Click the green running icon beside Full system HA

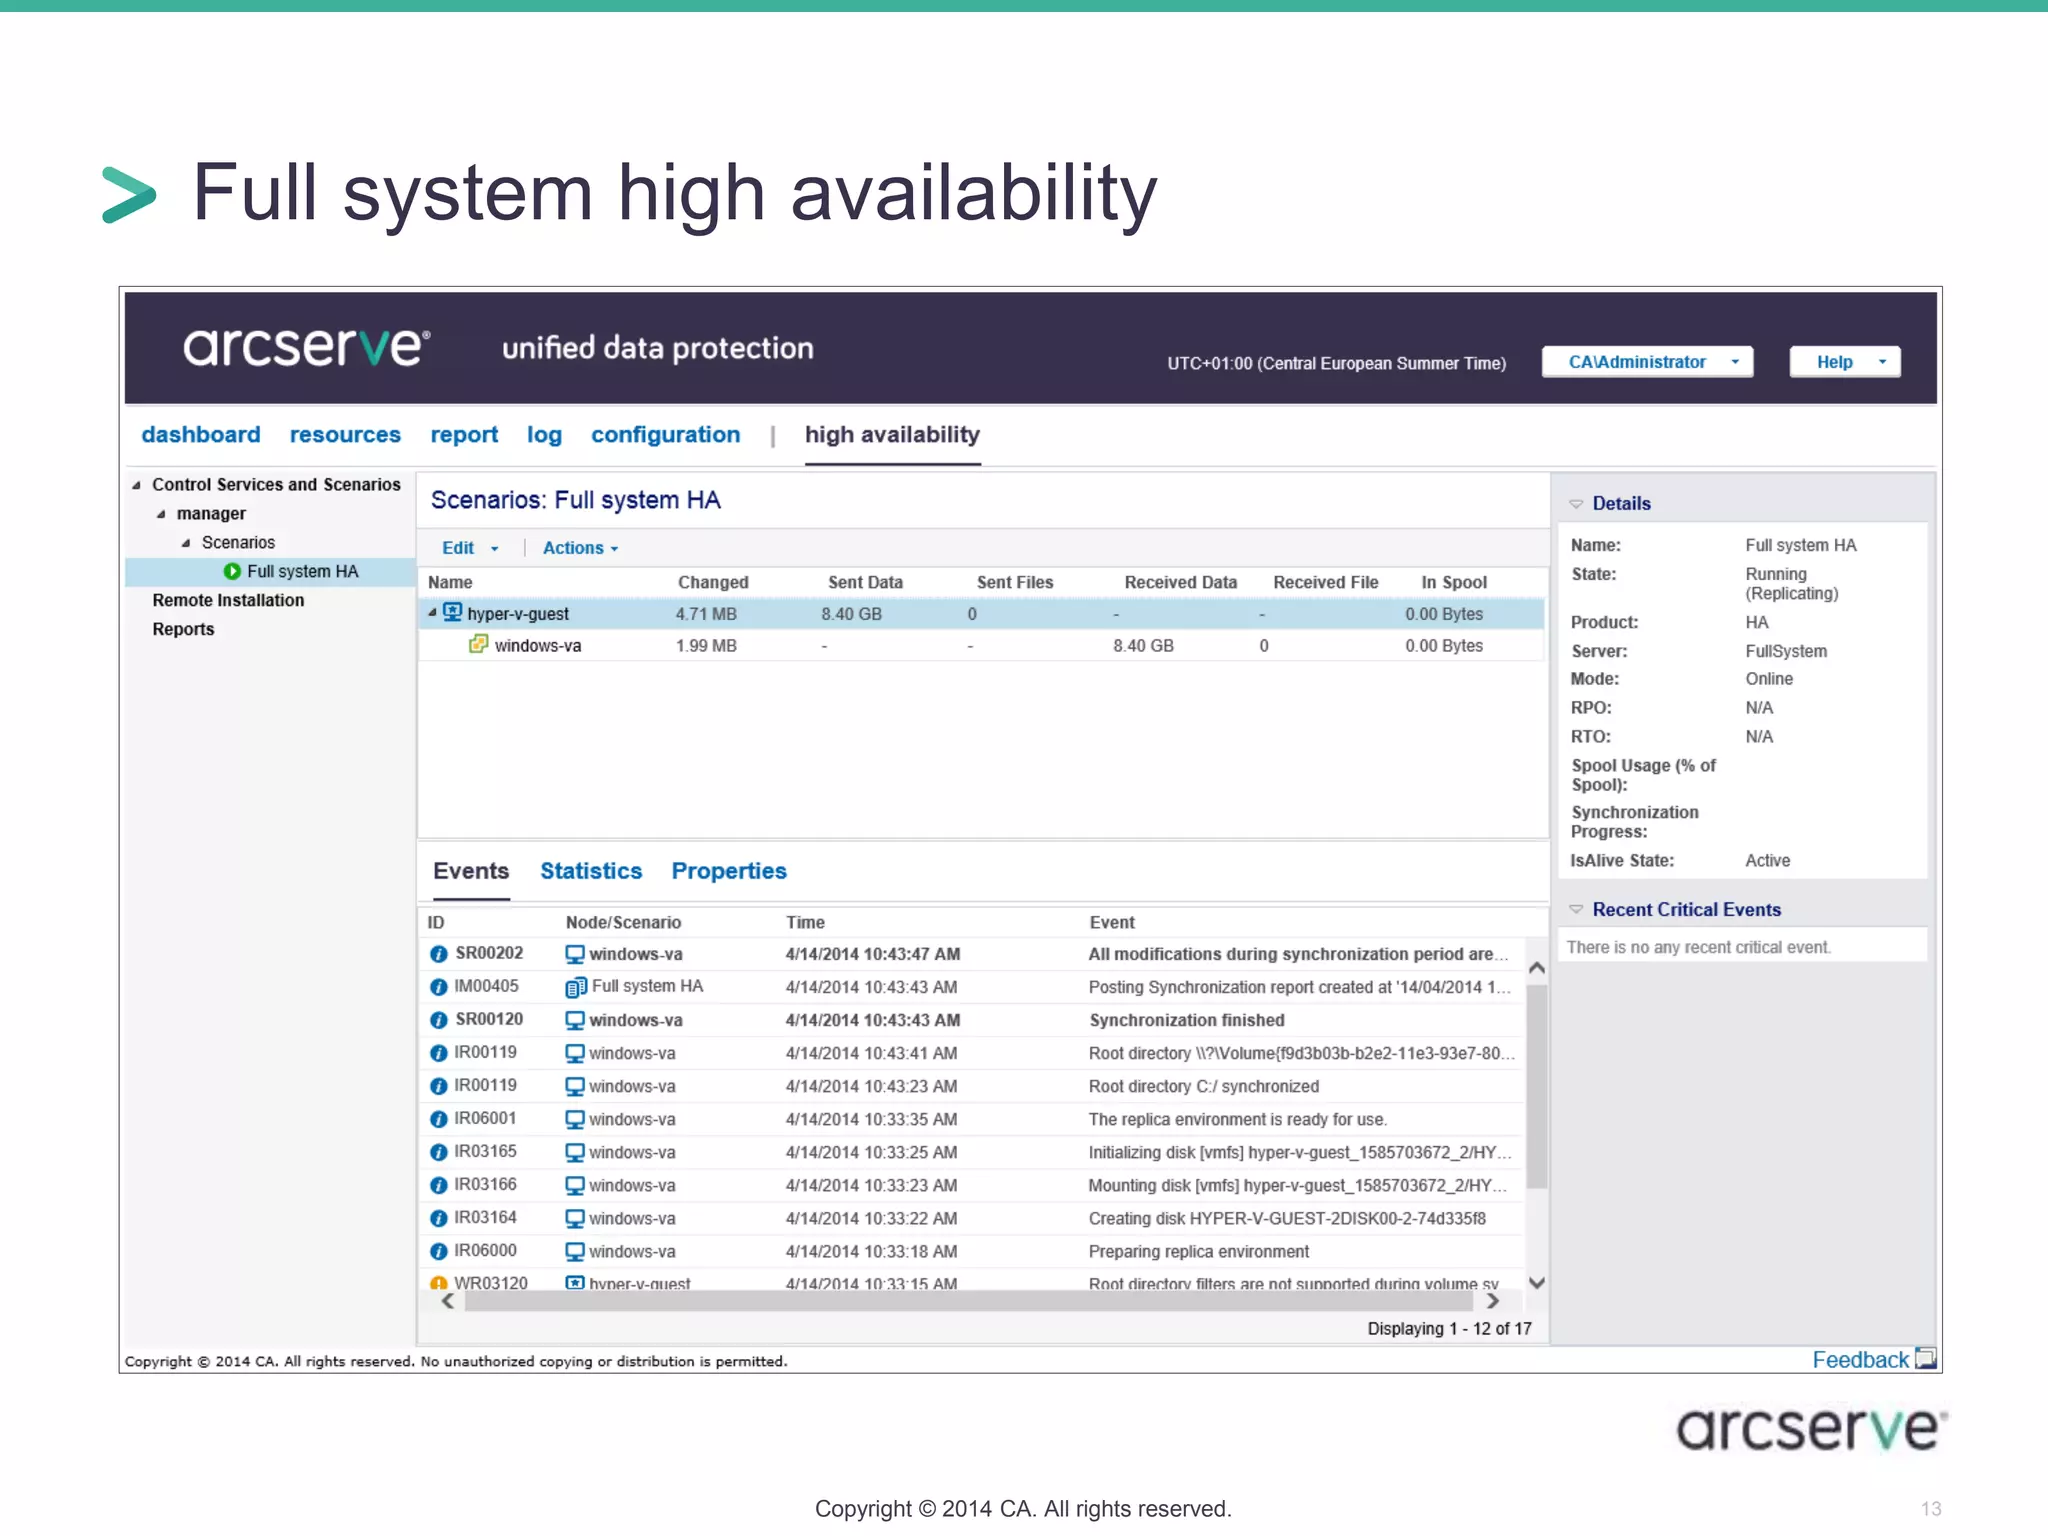click(x=232, y=571)
